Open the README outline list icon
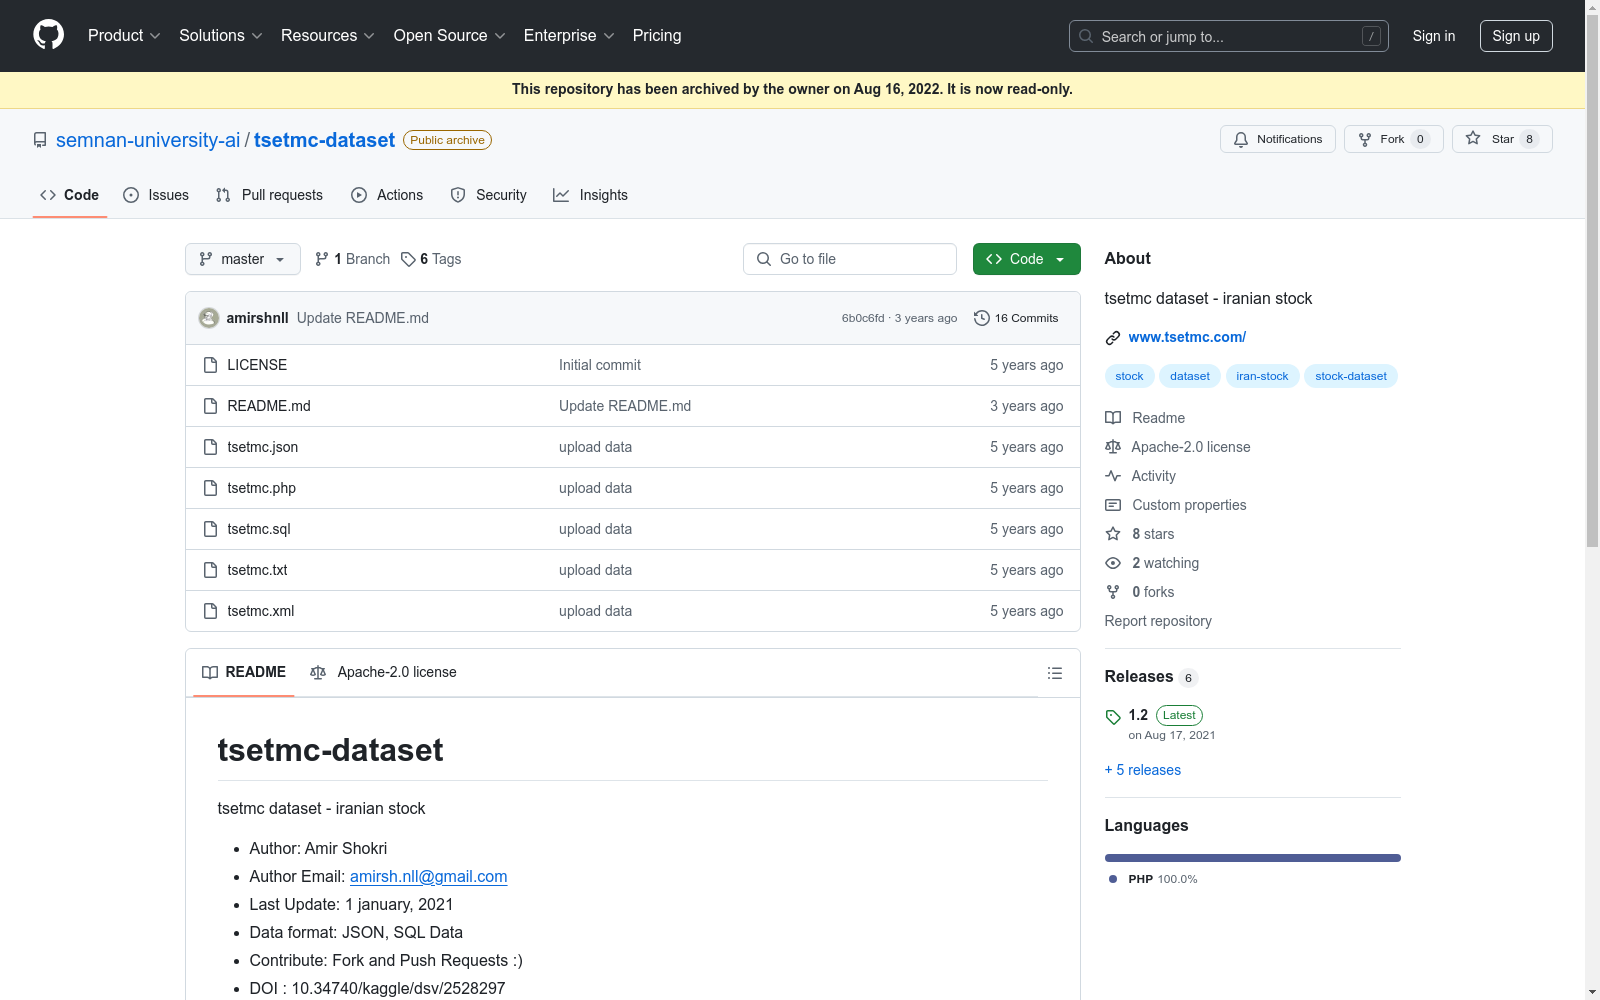This screenshot has height=1000, width=1600. (1054, 673)
